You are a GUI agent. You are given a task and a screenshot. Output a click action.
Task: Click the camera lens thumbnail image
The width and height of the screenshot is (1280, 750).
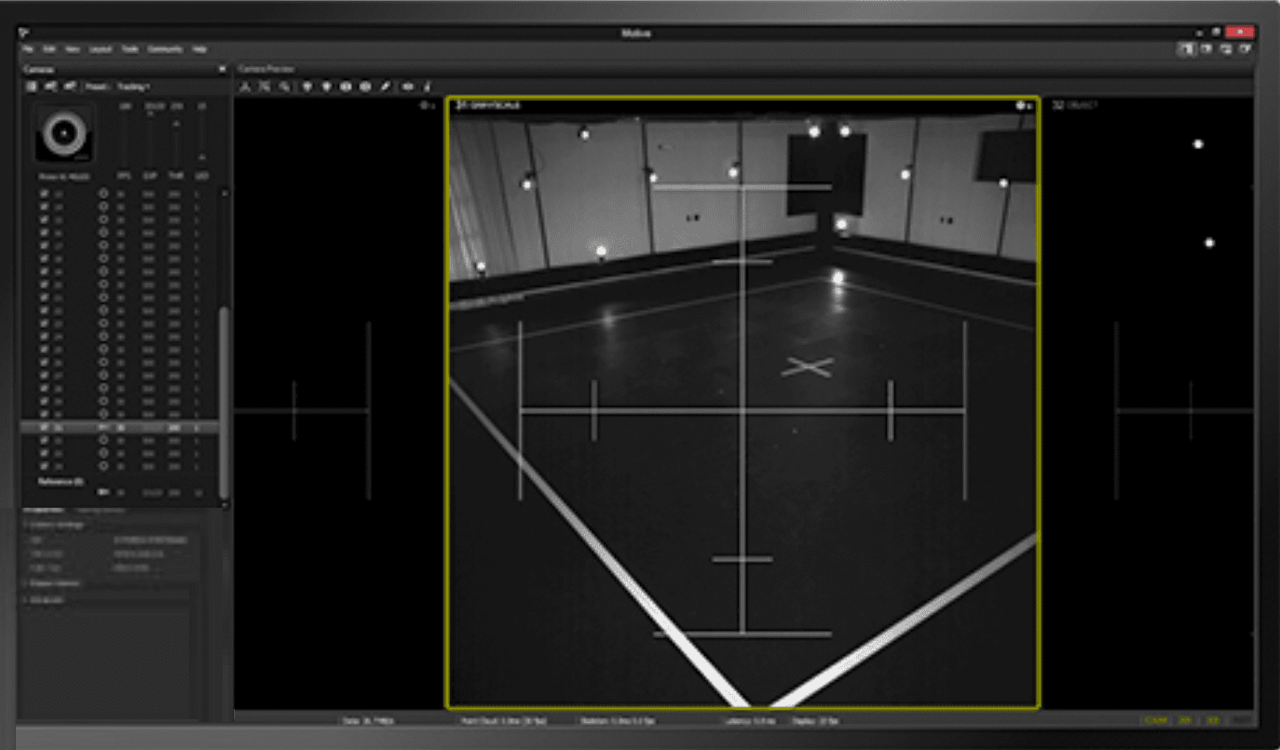[x=65, y=134]
